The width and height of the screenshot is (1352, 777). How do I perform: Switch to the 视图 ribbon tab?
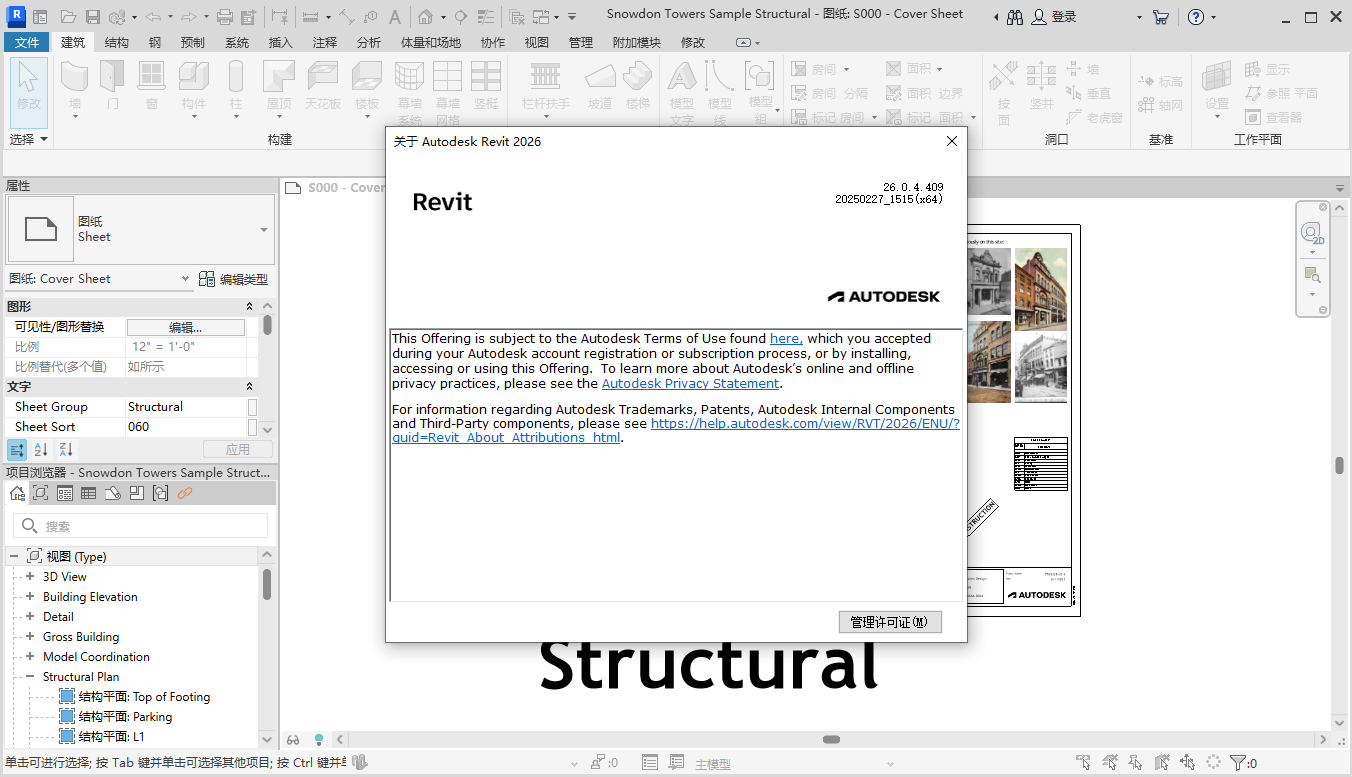[x=537, y=42]
